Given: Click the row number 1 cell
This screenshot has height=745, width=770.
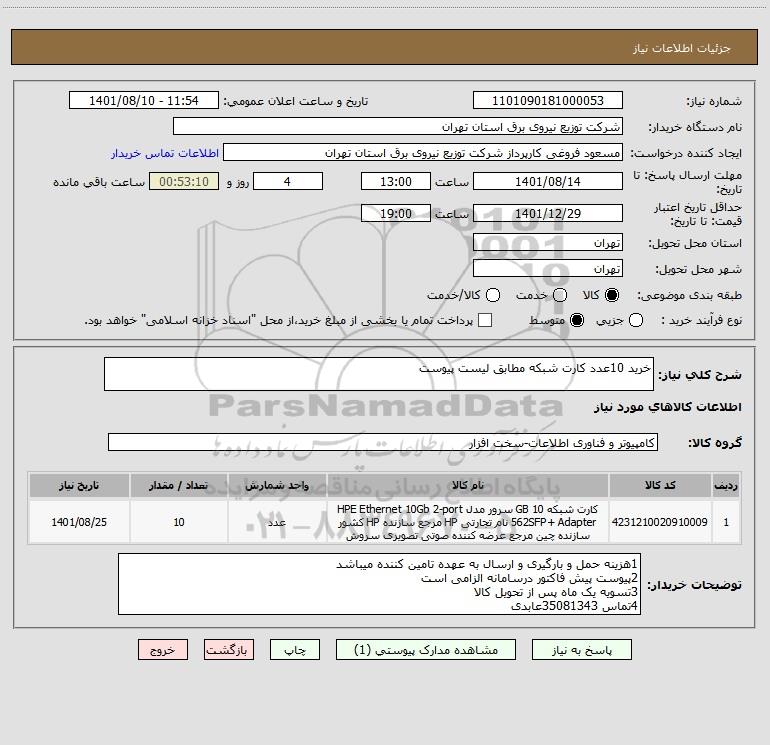Looking at the screenshot, I should 726,522.
